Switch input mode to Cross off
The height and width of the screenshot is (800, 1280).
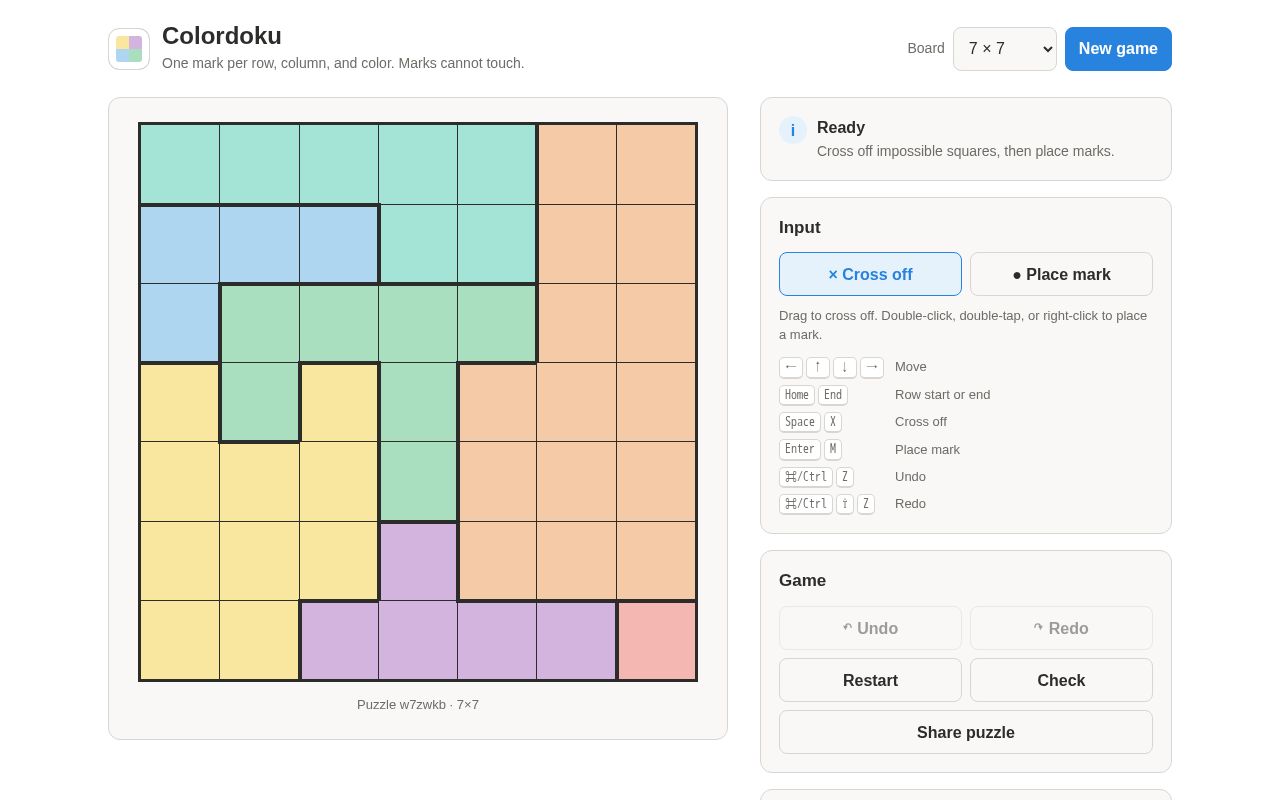pos(870,274)
